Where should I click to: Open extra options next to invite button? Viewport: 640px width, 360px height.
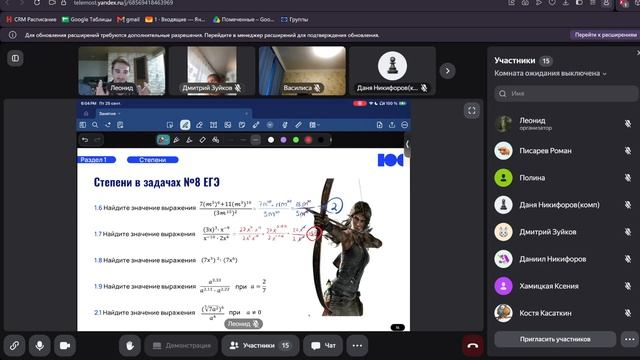tap(629, 339)
